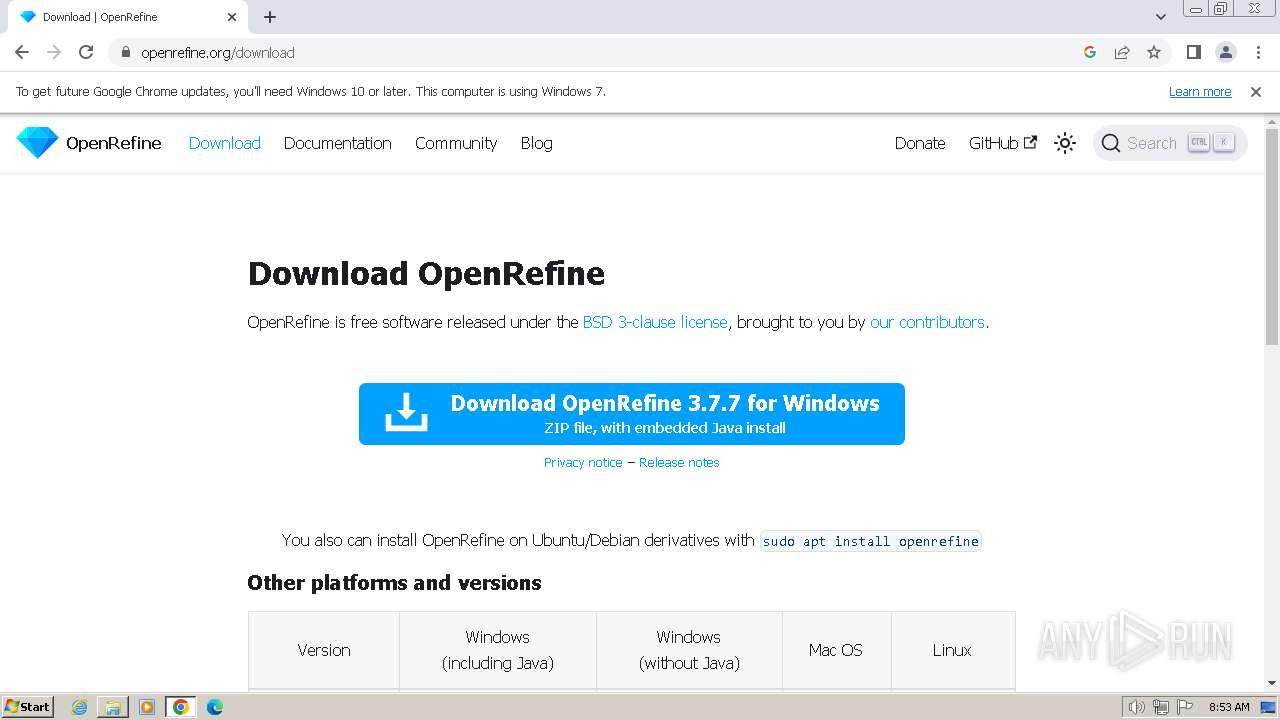The height and width of the screenshot is (720, 1280).
Task: Open the network tray icon
Action: pos(1161,707)
